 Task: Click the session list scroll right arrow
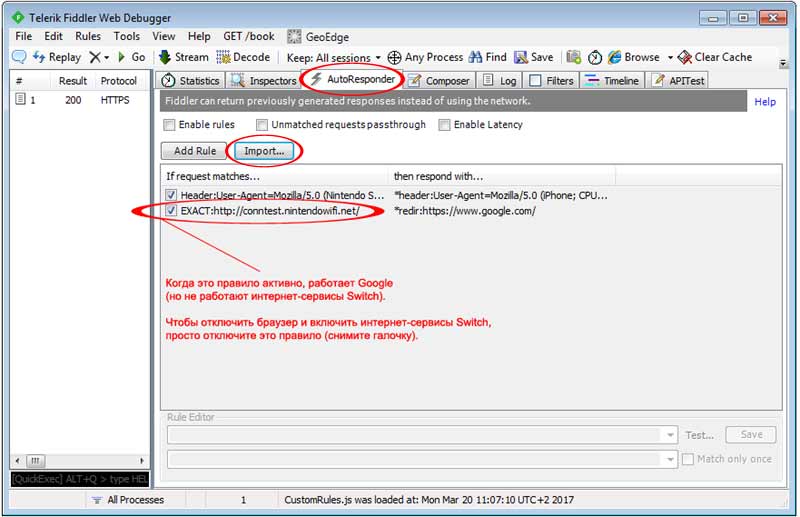141,461
